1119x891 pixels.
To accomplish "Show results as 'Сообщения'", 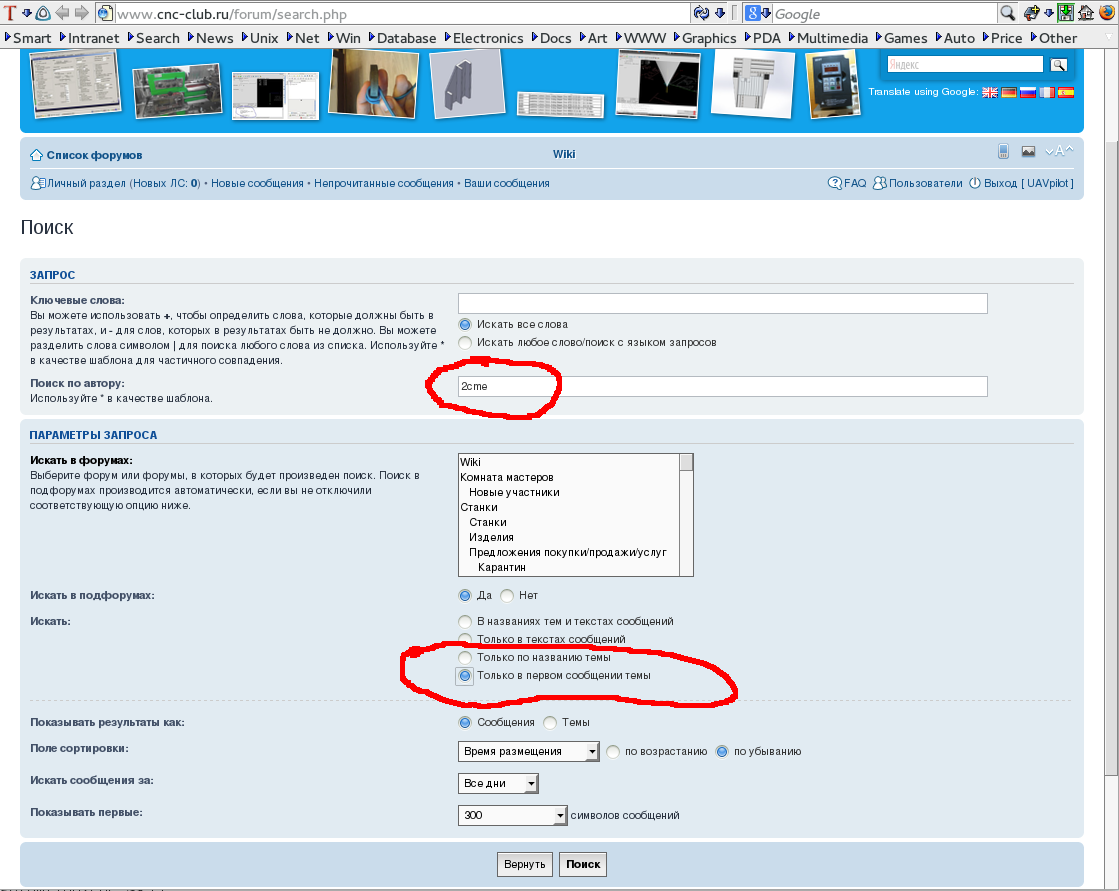I will pyautogui.click(x=465, y=723).
